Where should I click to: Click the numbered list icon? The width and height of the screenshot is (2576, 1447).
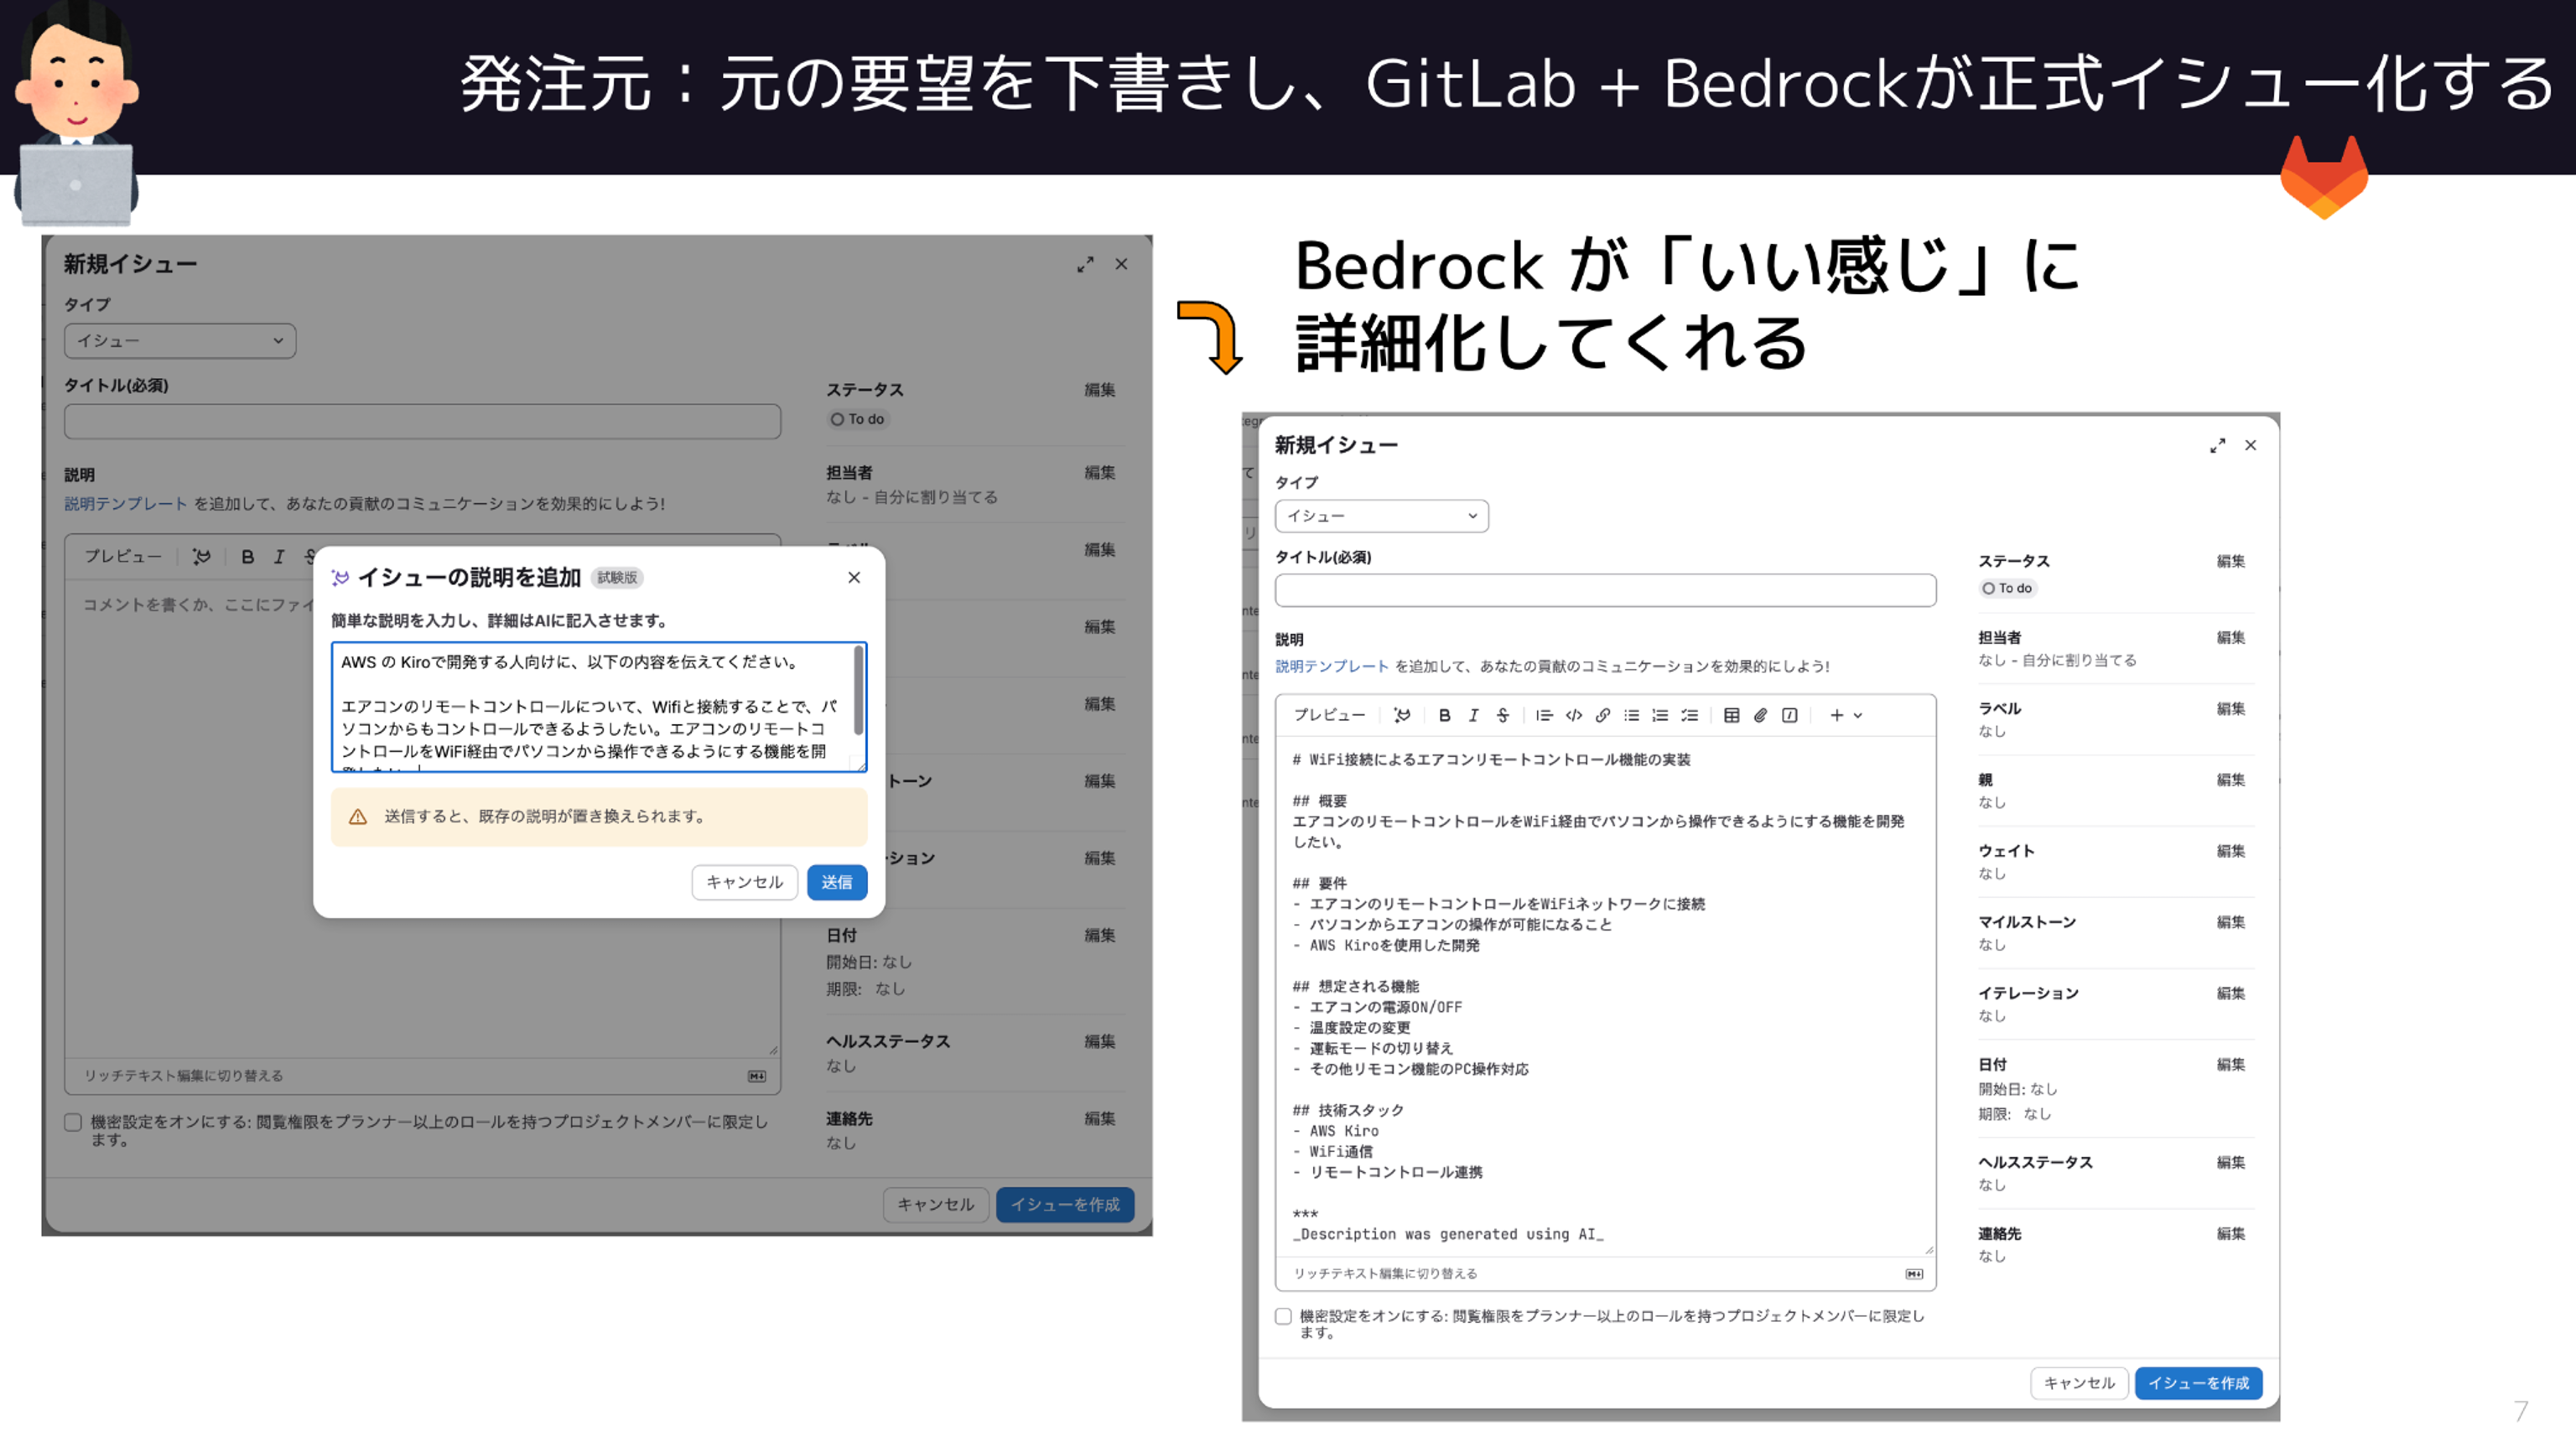[x=1660, y=715]
